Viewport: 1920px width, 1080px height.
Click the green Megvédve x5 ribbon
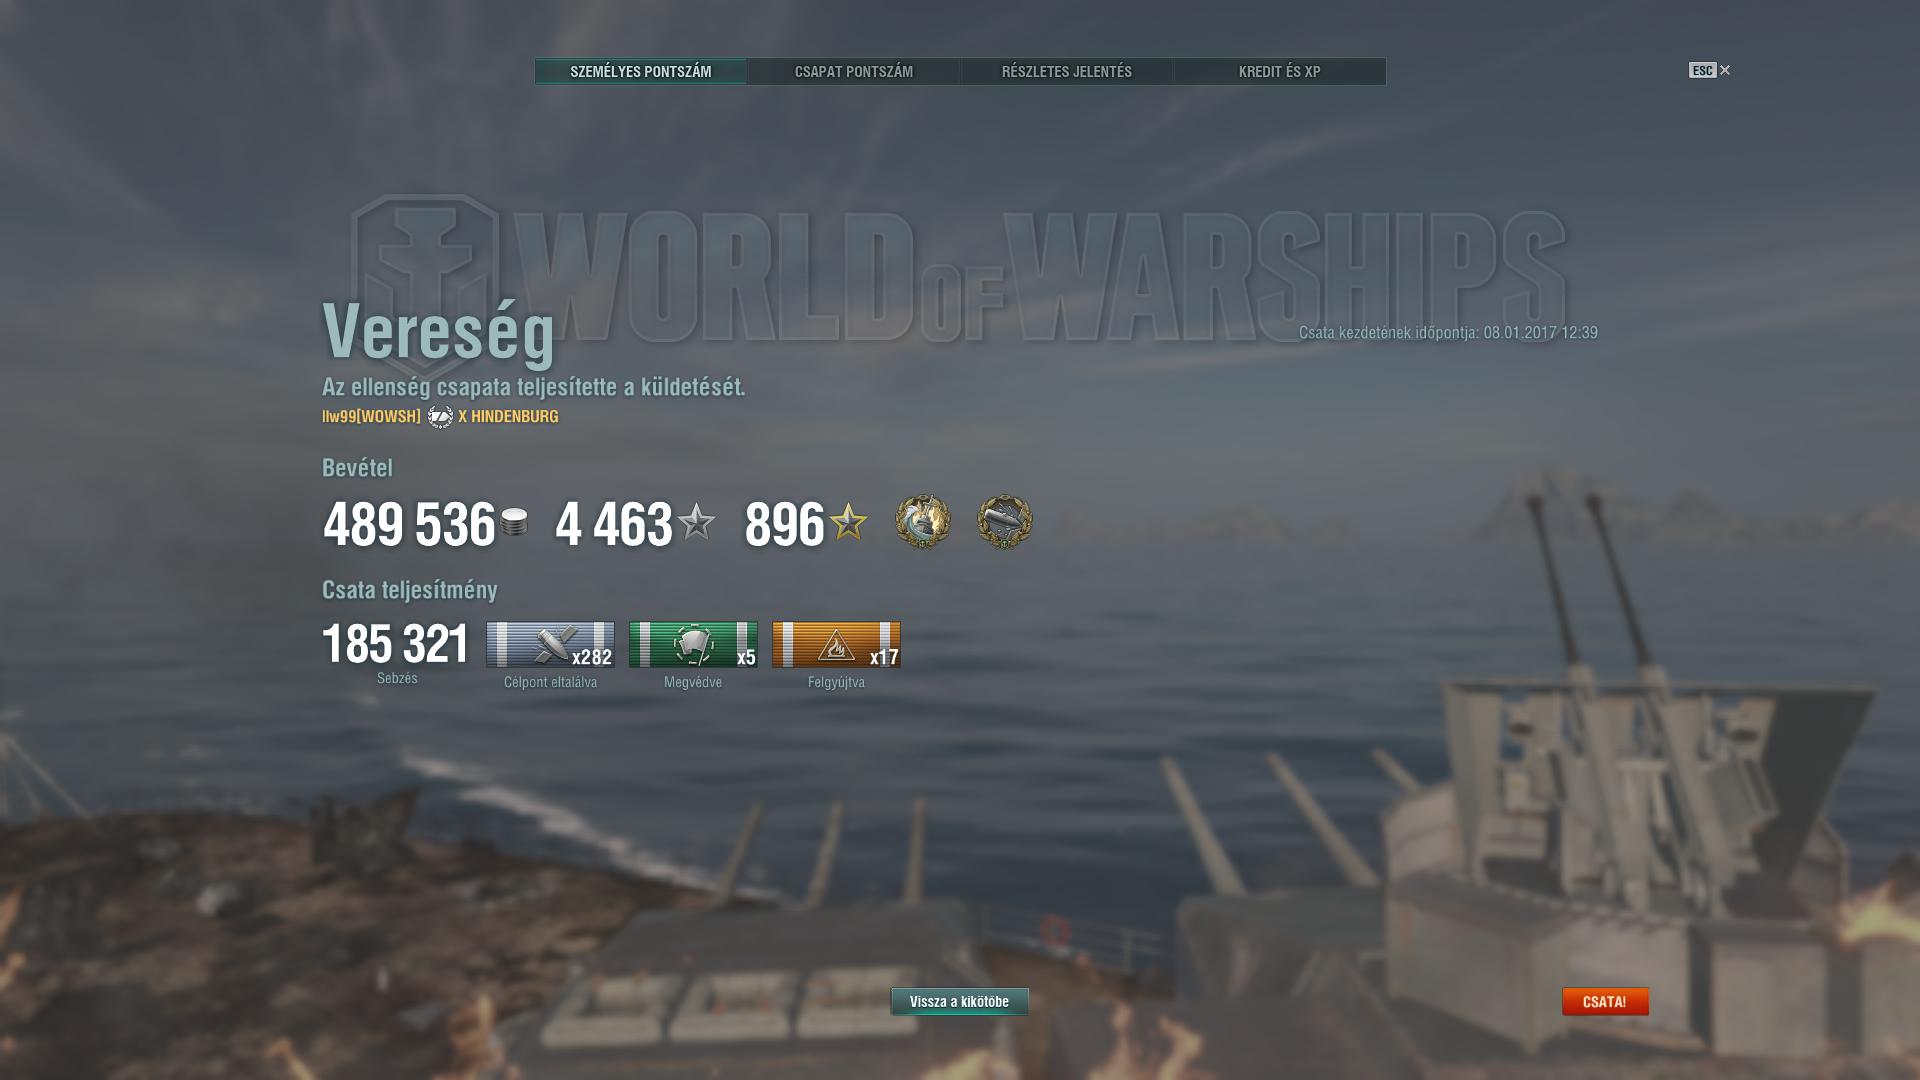[693, 645]
